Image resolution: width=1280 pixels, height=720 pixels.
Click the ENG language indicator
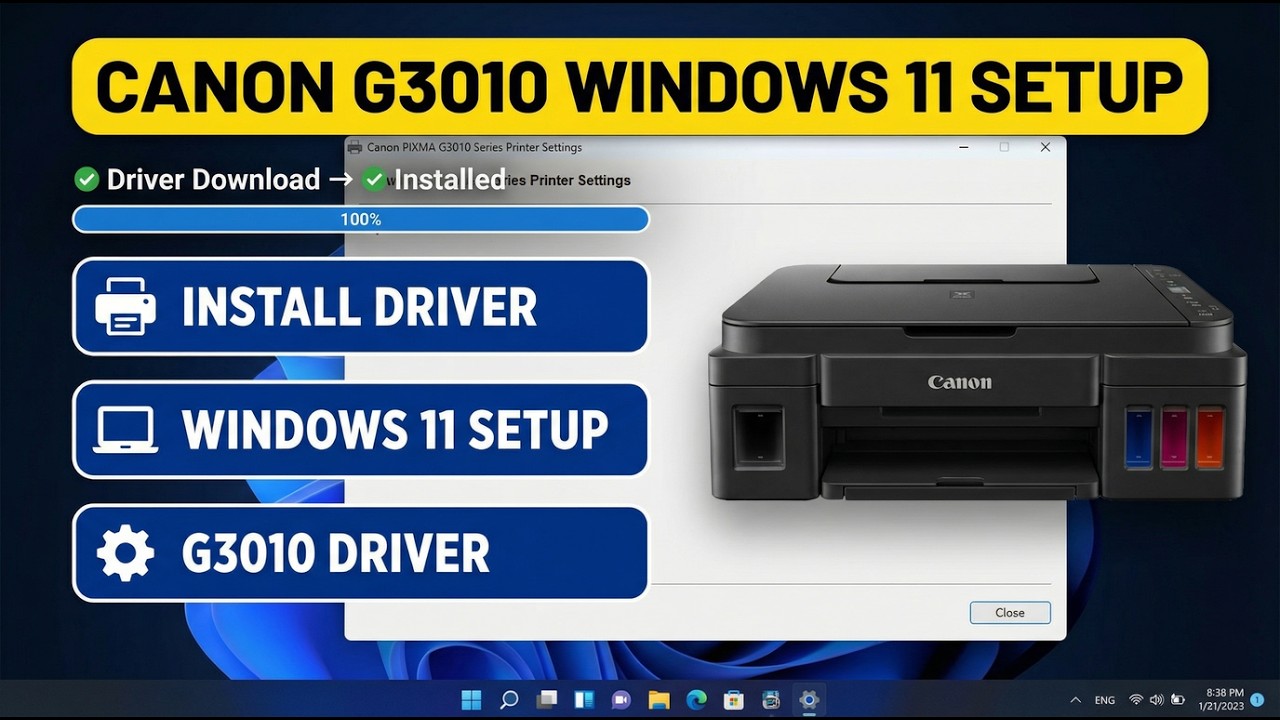pyautogui.click(x=1105, y=700)
